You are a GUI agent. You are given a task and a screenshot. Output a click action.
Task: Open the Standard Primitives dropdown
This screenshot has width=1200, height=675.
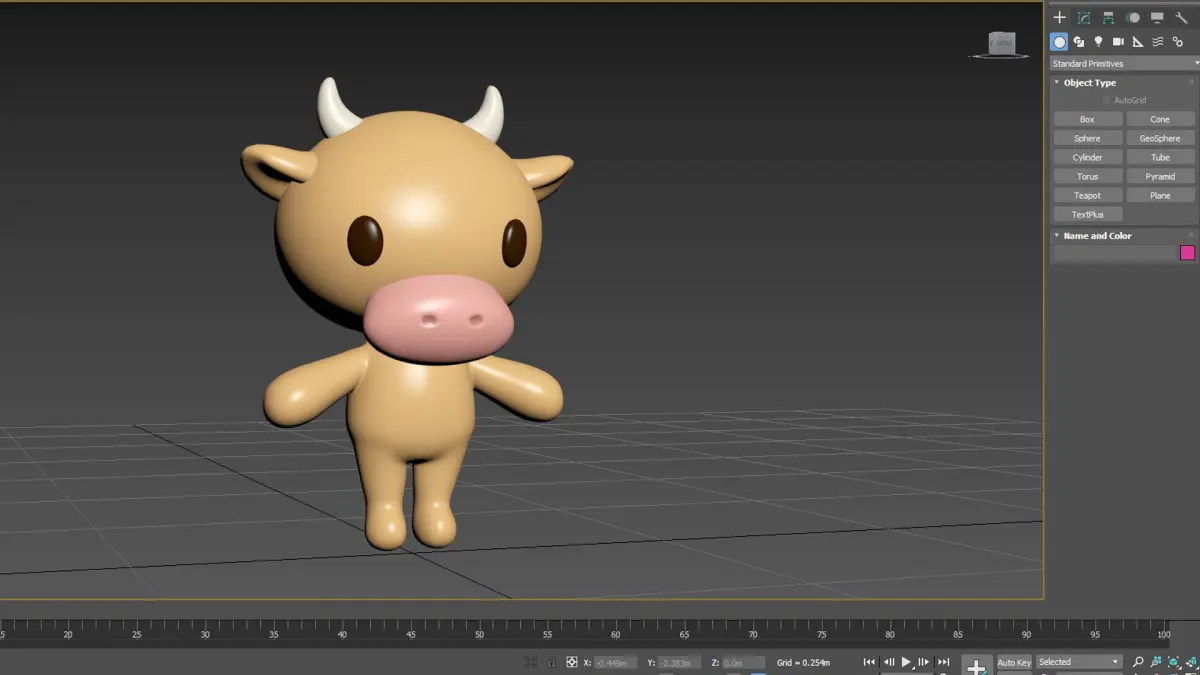[x=1124, y=63]
